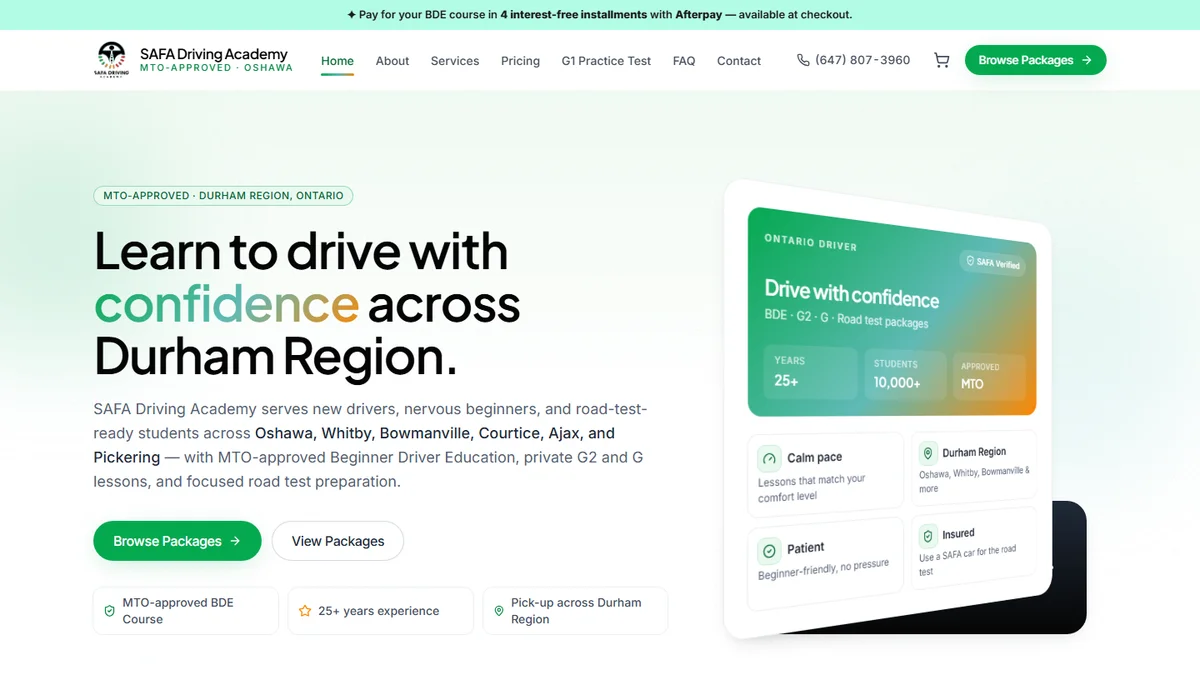
Task: Go to the Home nav item
Action: tap(337, 61)
